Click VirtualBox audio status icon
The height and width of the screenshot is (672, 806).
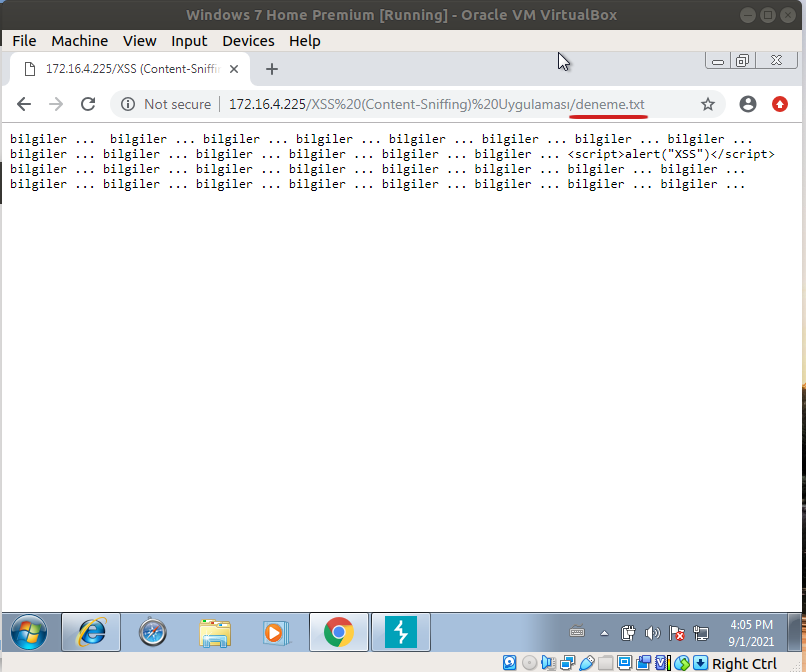coord(548,663)
